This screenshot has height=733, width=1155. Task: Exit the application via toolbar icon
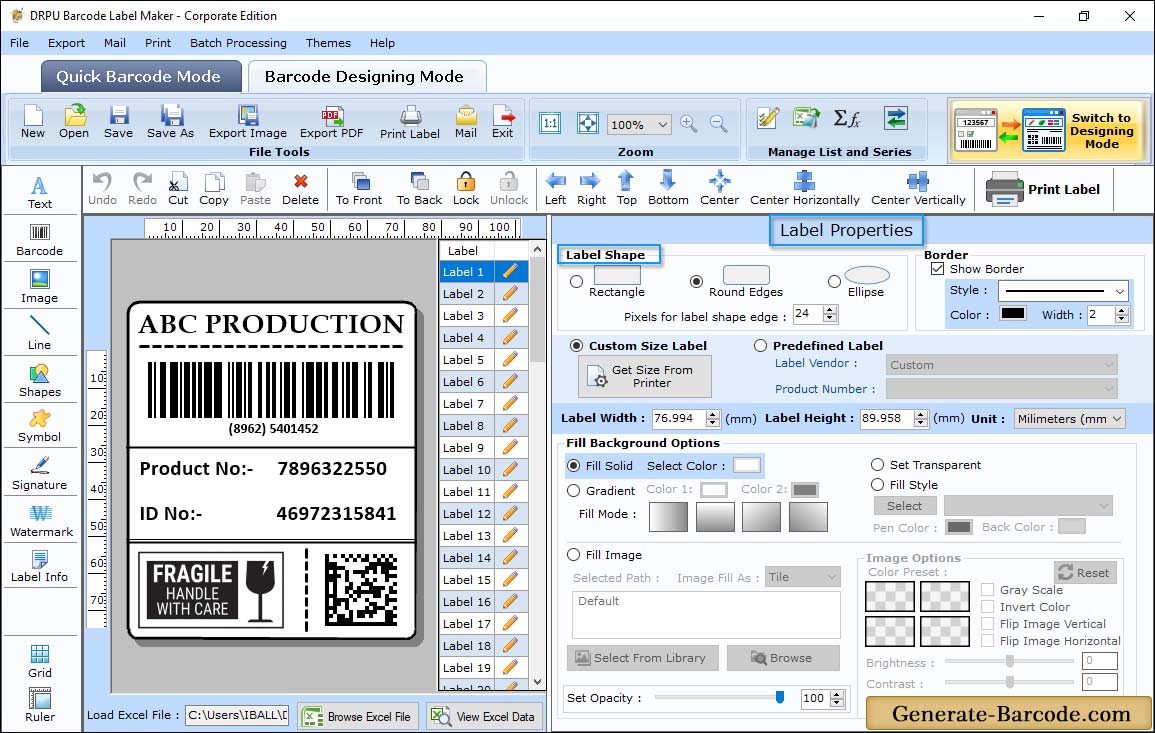(503, 122)
